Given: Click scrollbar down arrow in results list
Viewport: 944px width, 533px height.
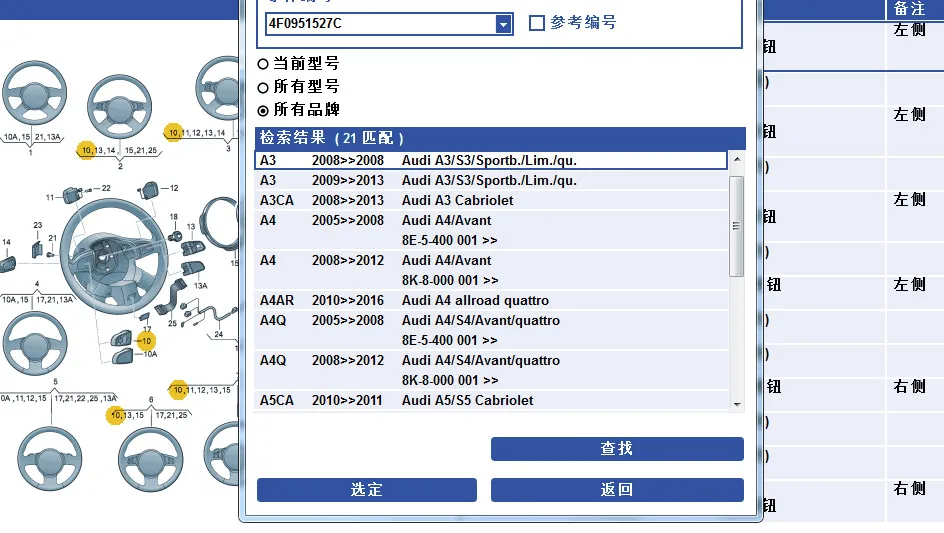Looking at the screenshot, I should [x=736, y=405].
